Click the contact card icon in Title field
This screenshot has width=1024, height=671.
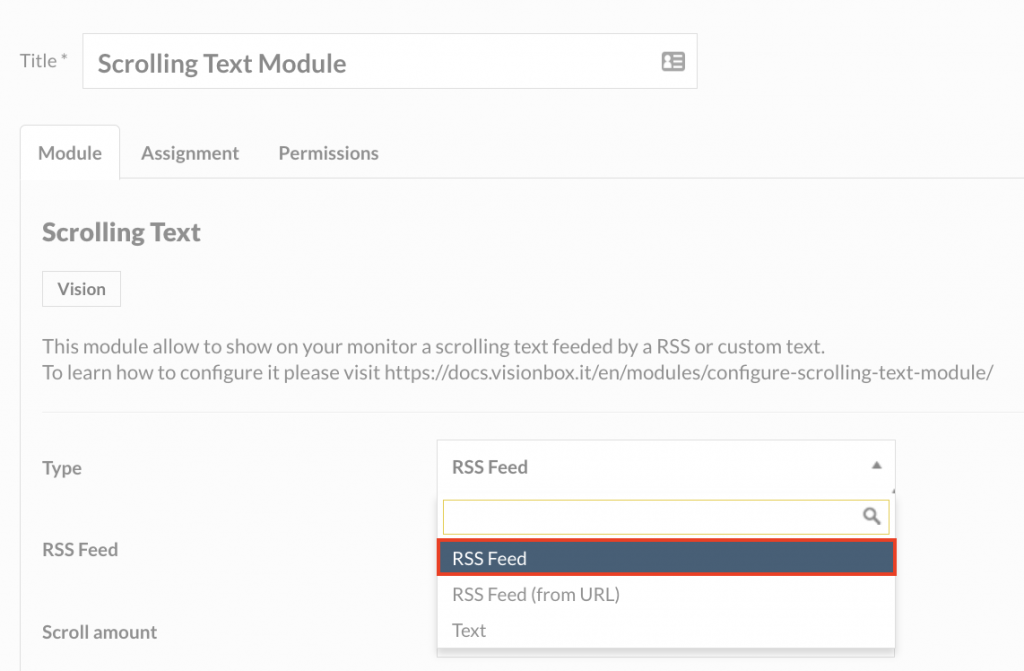(x=673, y=61)
